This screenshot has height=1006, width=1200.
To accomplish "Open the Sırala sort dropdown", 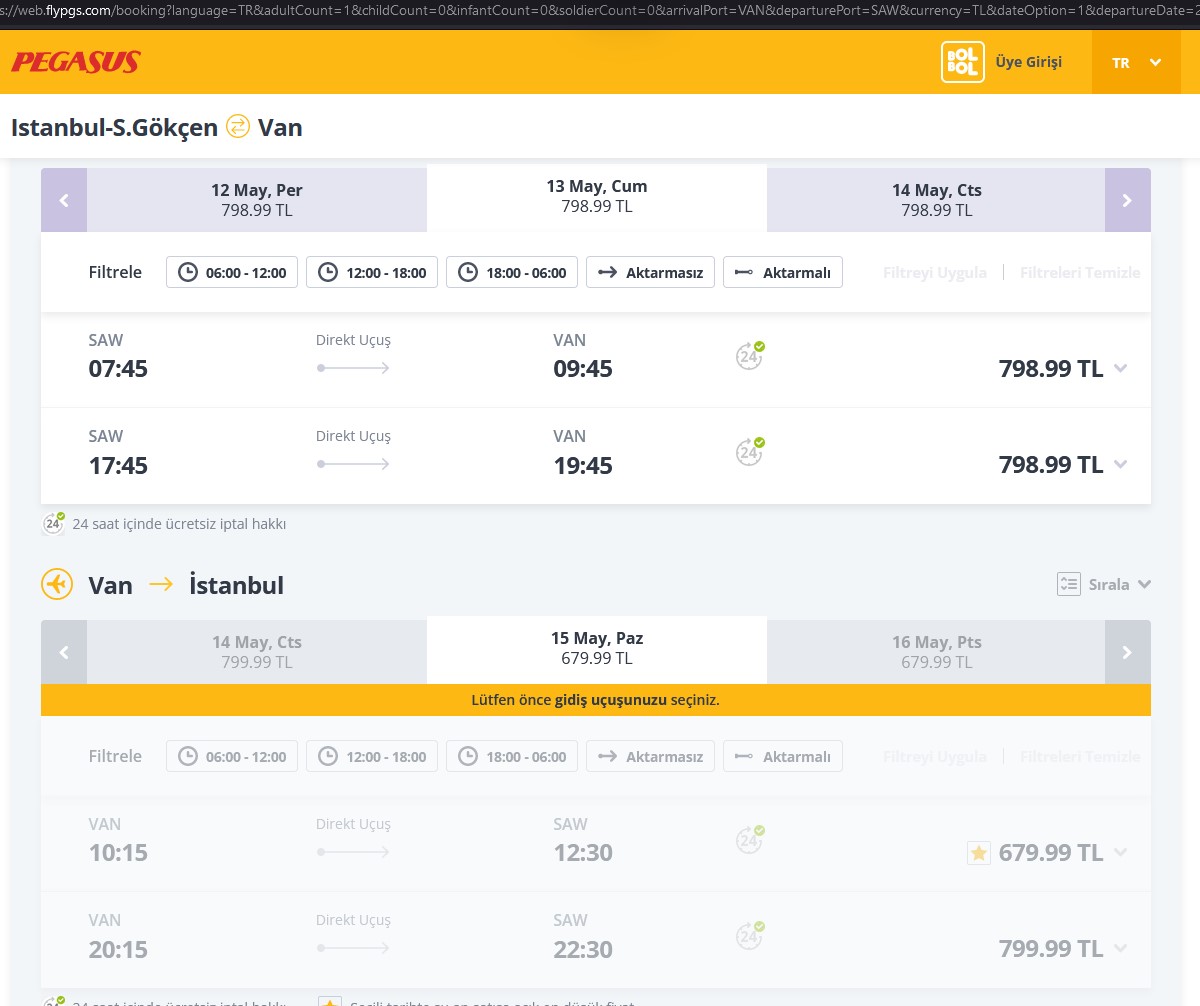I will (x=1105, y=584).
